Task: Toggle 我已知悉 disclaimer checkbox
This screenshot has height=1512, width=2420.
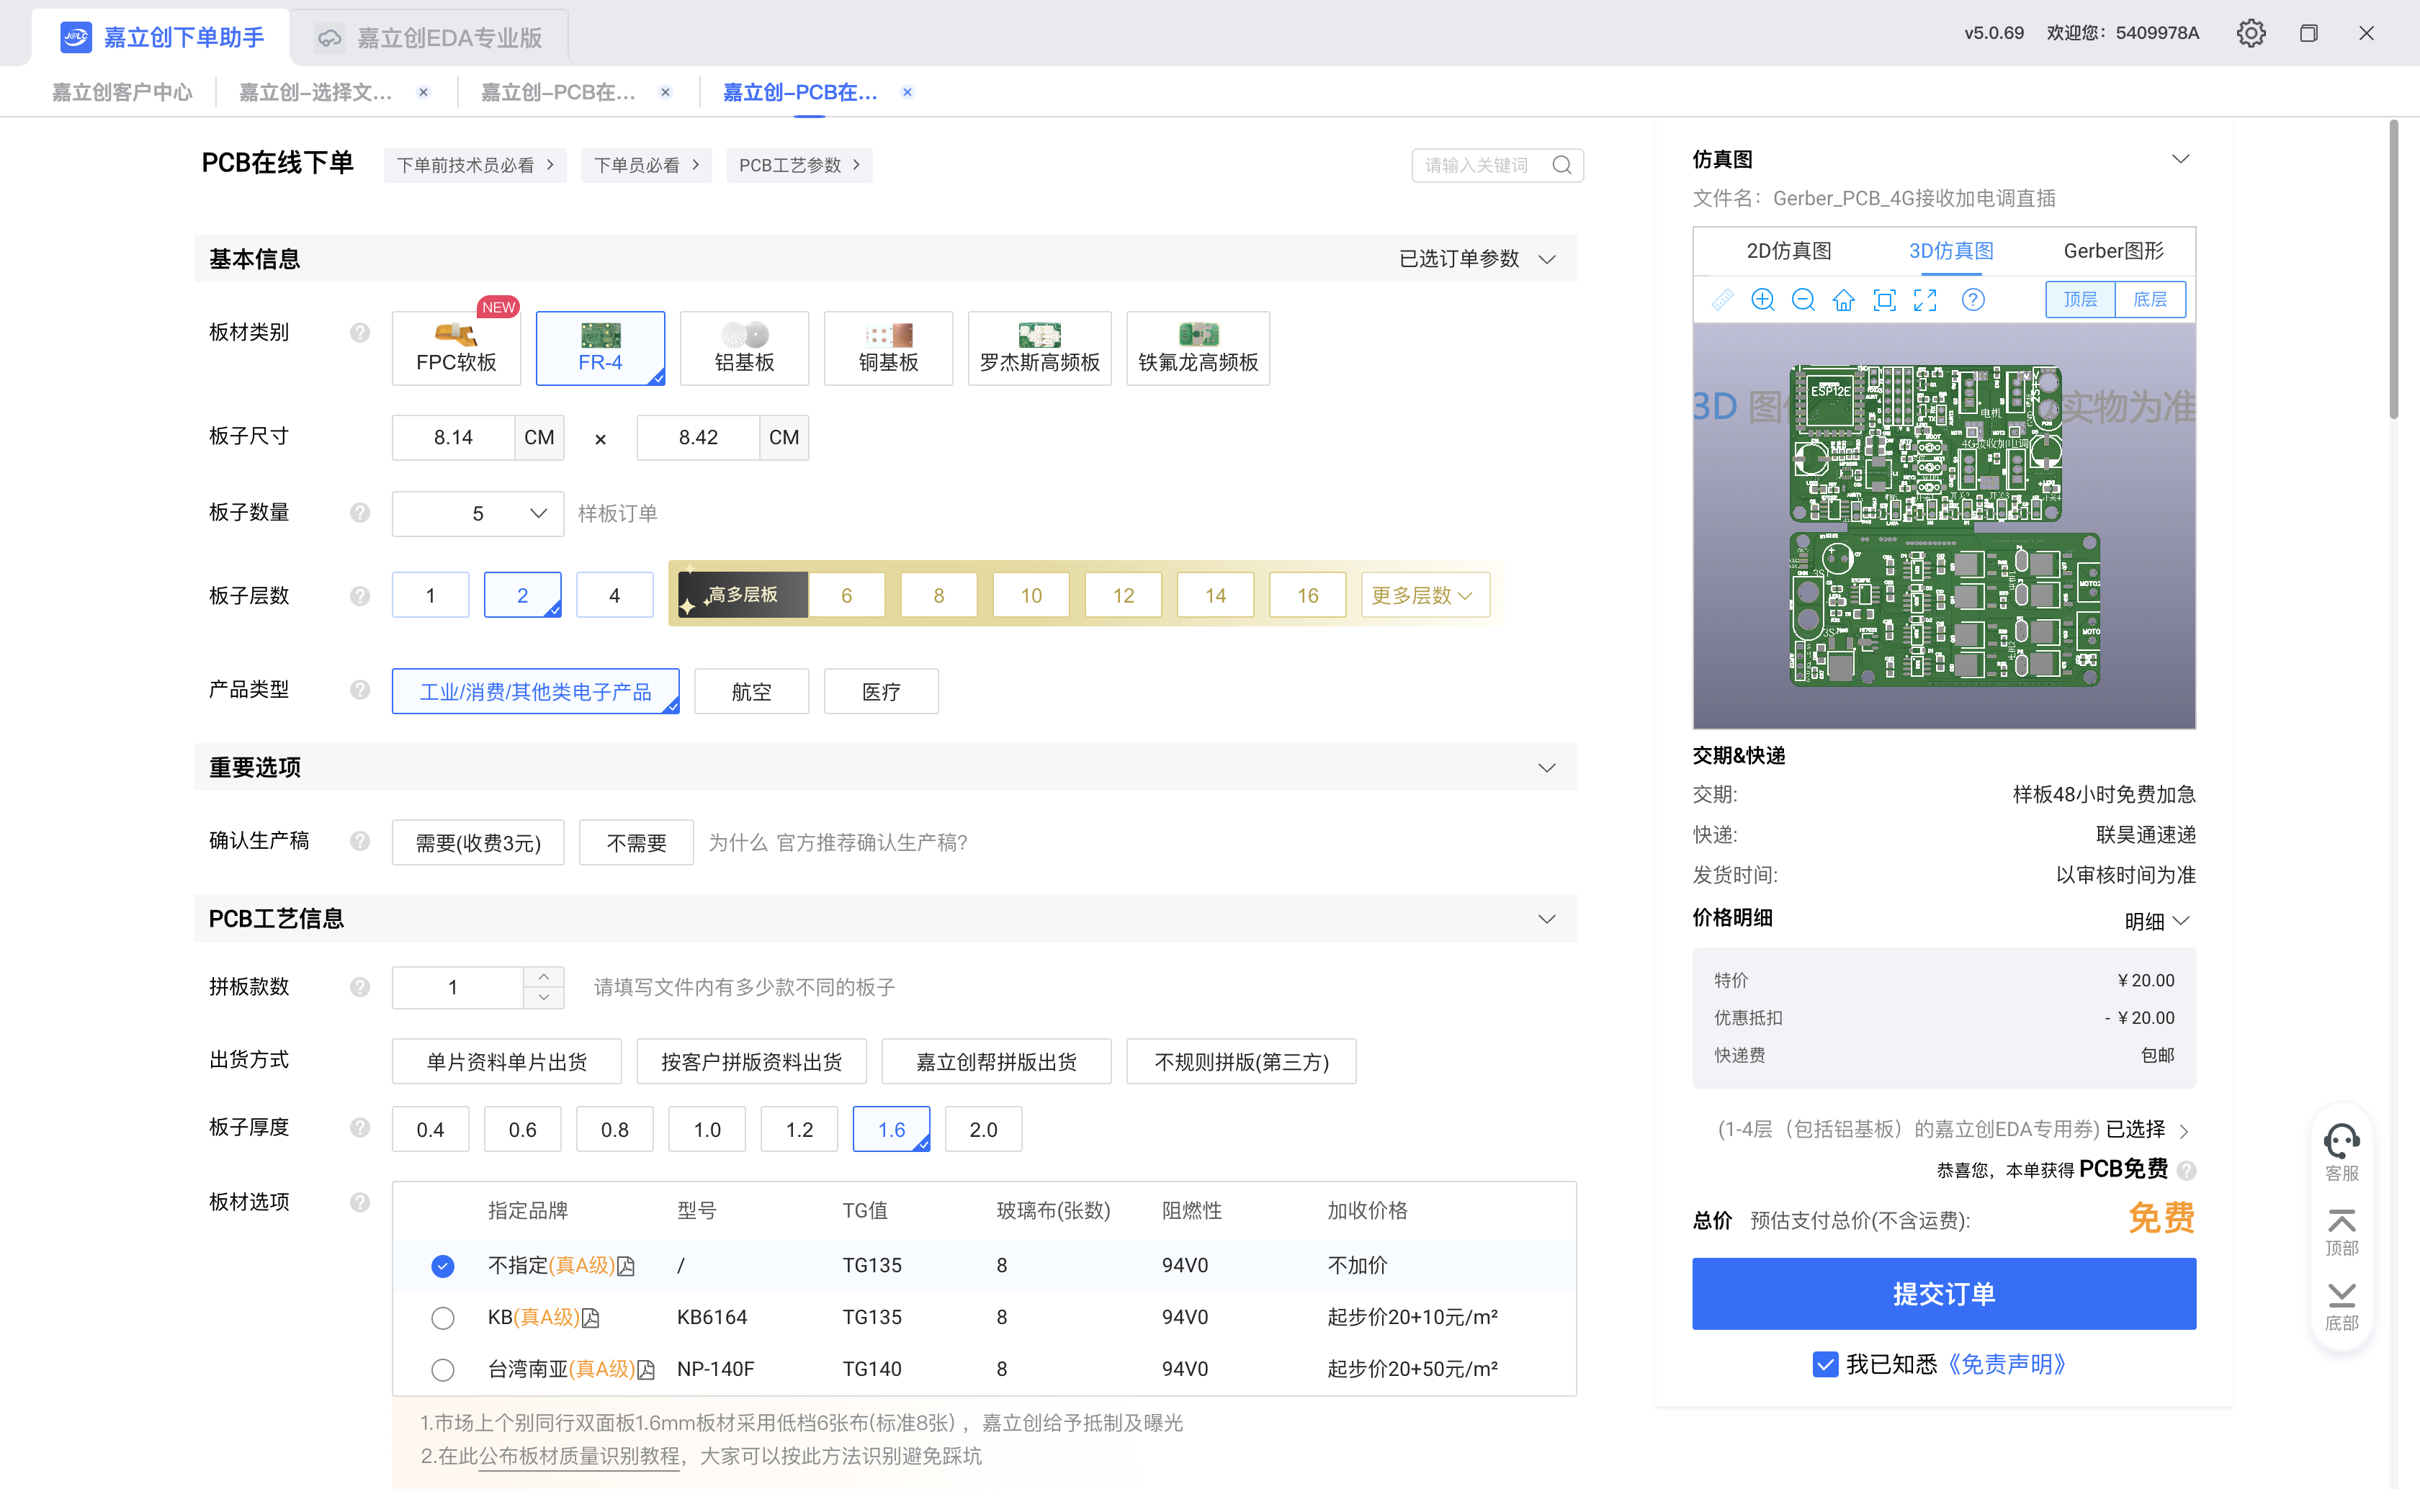Action: click(1825, 1364)
